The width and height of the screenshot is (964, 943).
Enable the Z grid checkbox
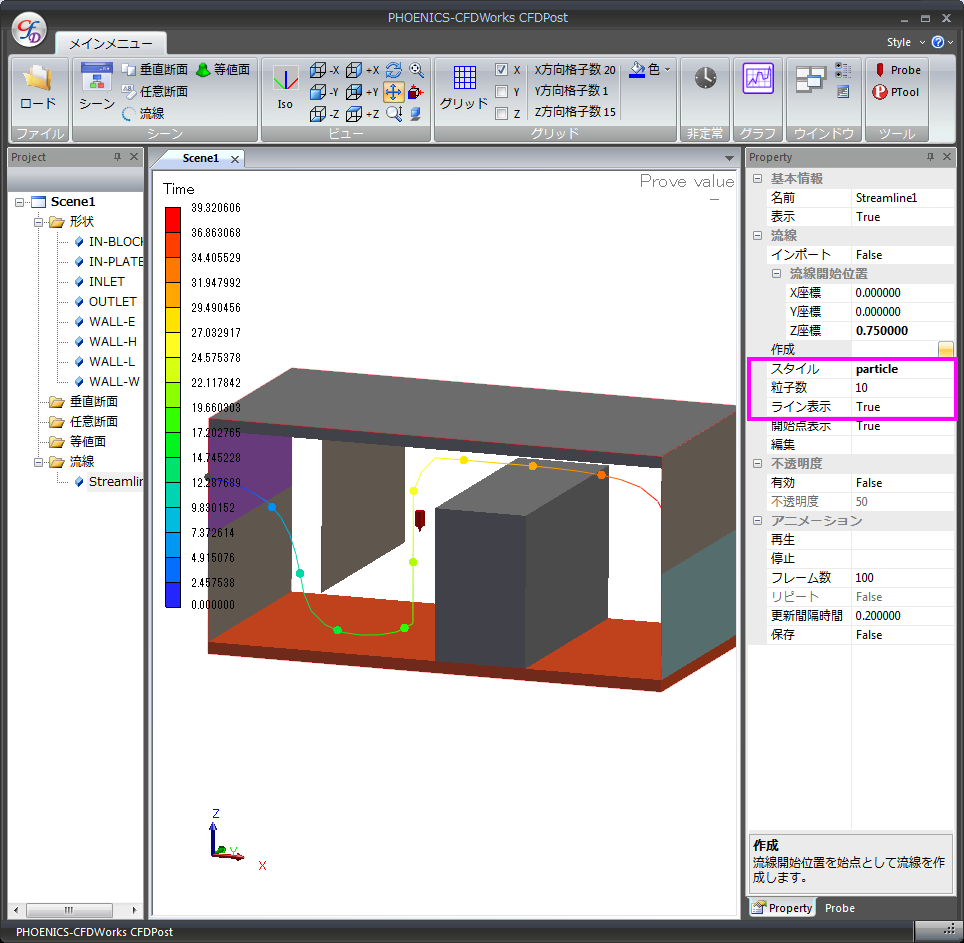[x=502, y=114]
